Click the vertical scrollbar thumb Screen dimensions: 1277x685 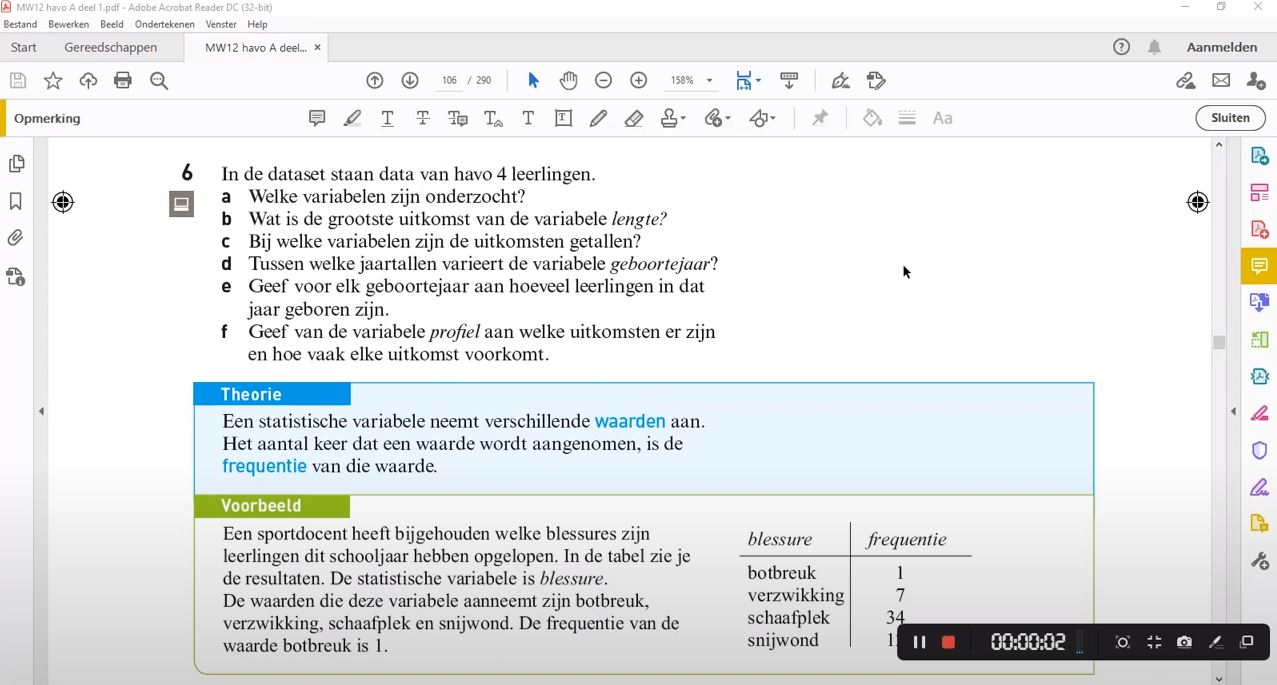tap(1219, 342)
